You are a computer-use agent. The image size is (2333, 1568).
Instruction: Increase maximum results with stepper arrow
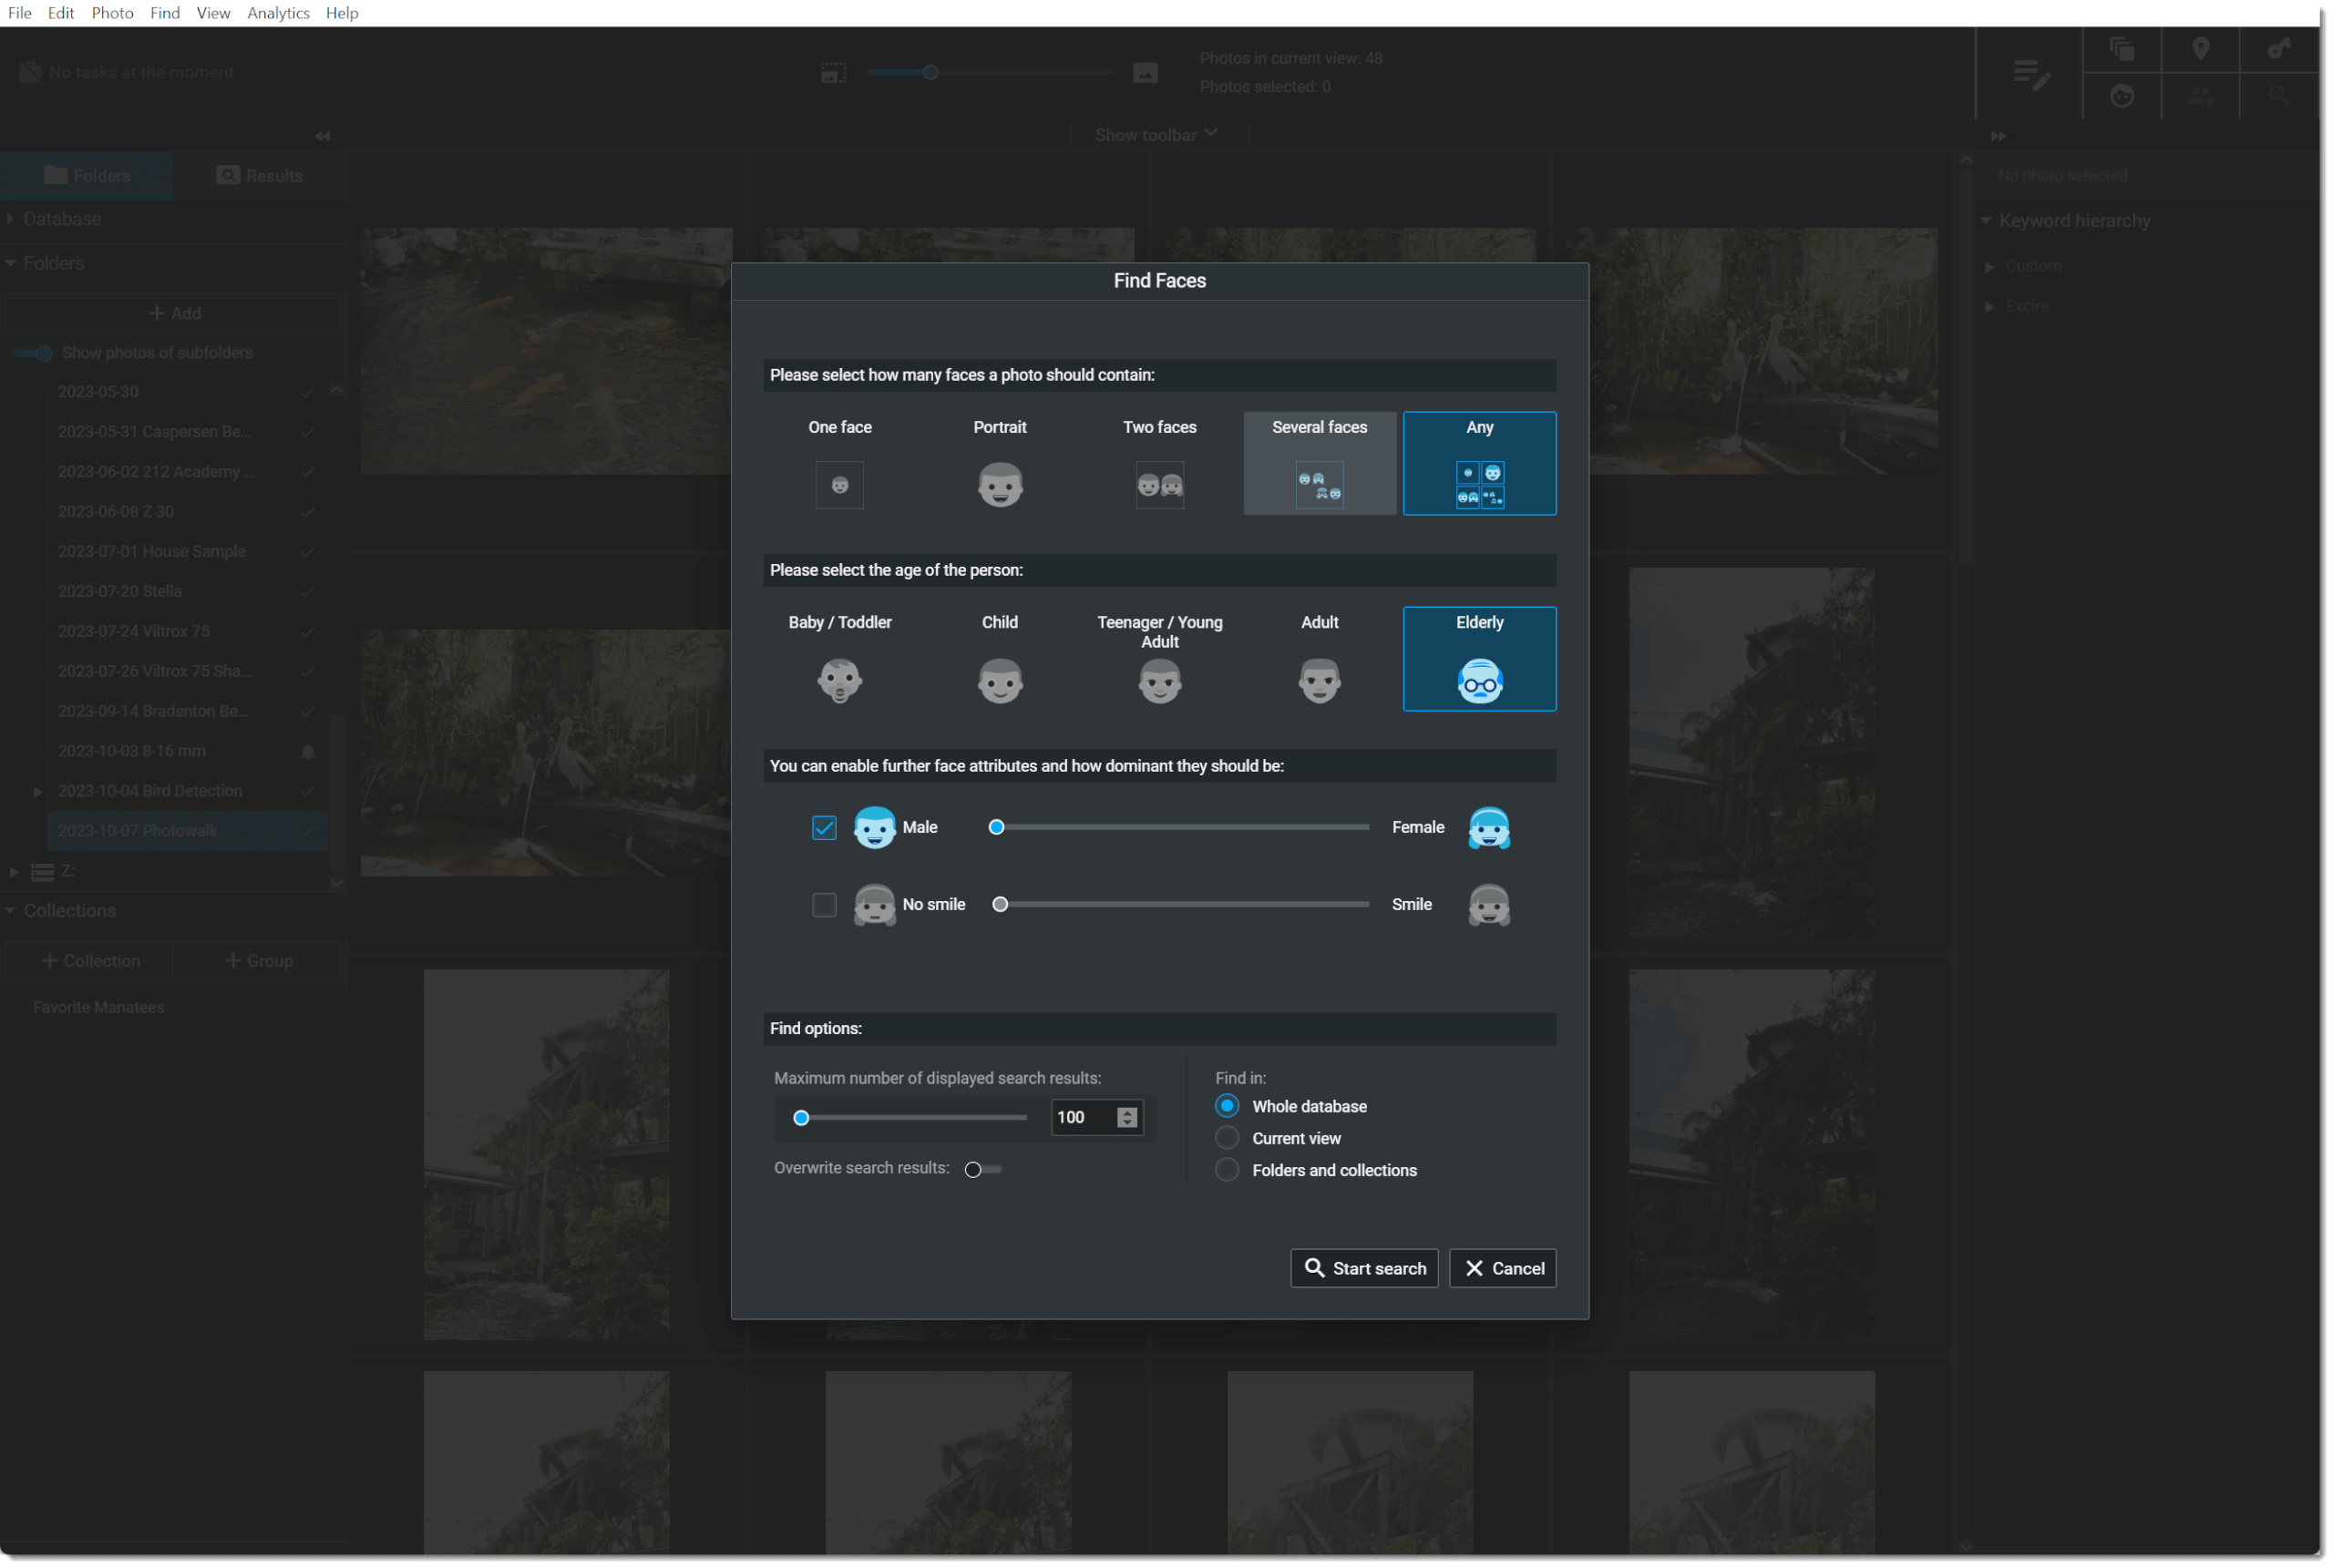coord(1127,1111)
